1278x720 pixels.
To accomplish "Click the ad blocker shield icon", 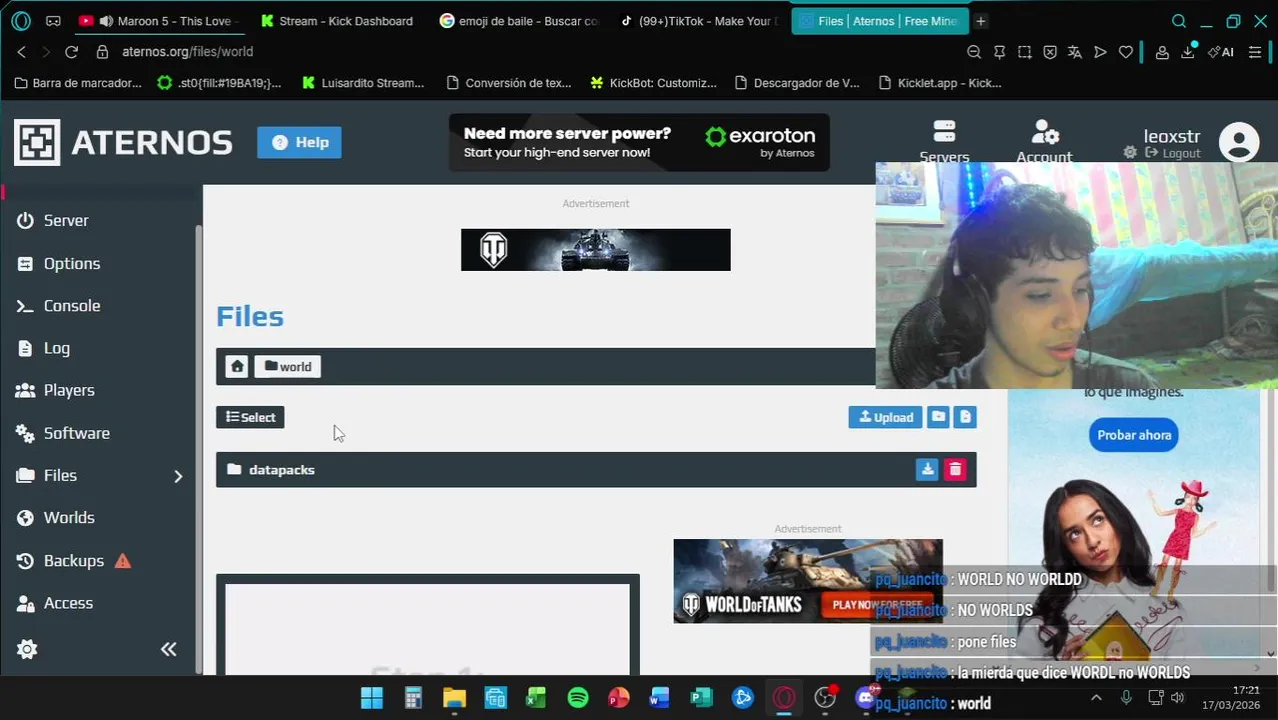I will click(1050, 52).
